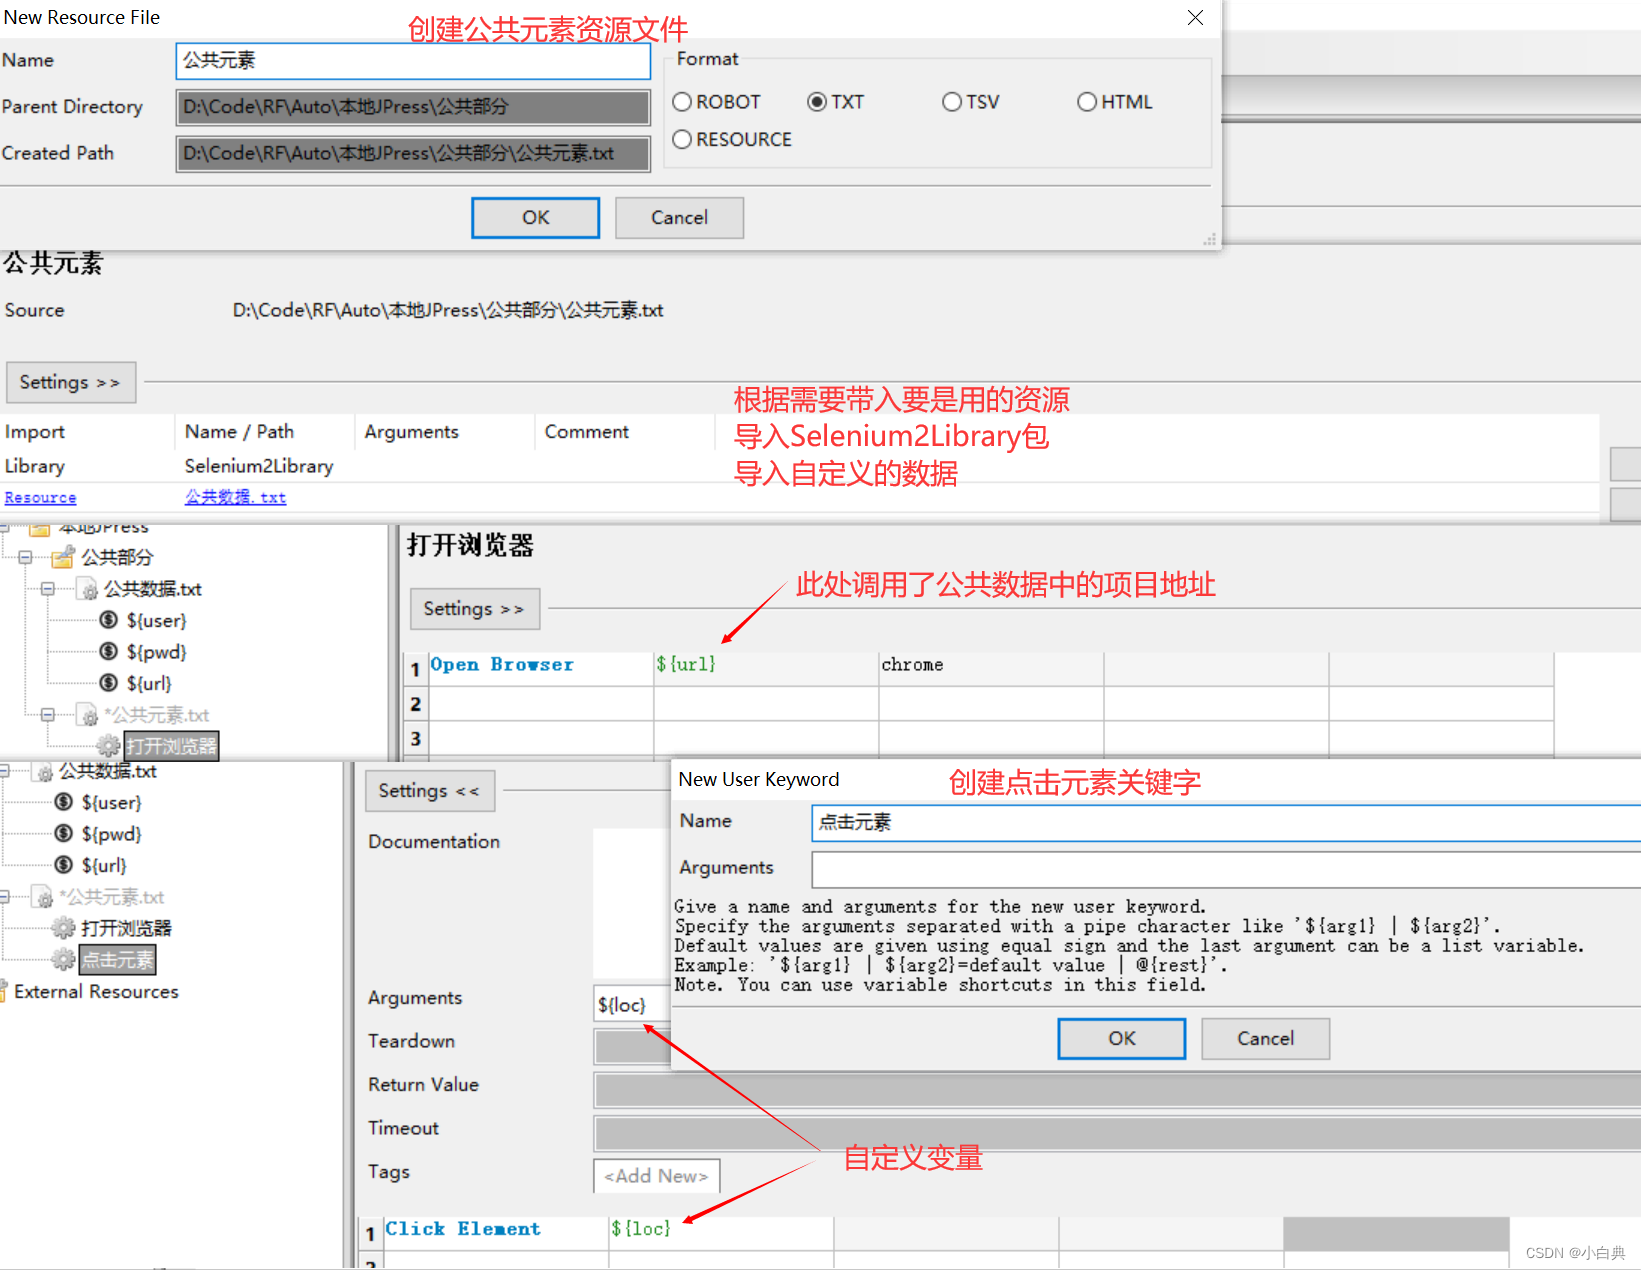The height and width of the screenshot is (1270, 1641).
Task: Click the Created Path field
Action: (x=413, y=154)
